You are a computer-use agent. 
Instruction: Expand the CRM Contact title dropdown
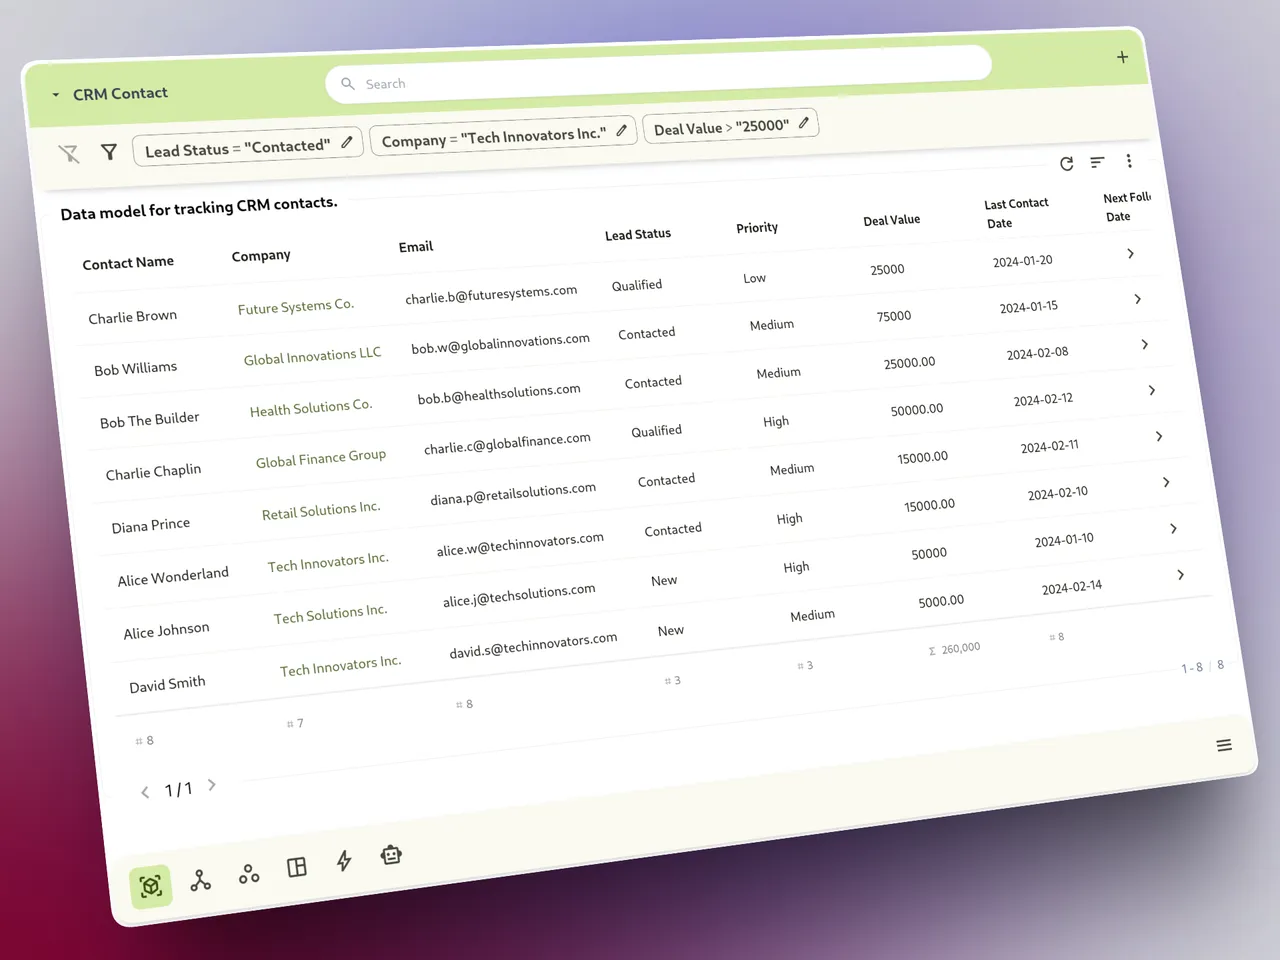click(56, 96)
